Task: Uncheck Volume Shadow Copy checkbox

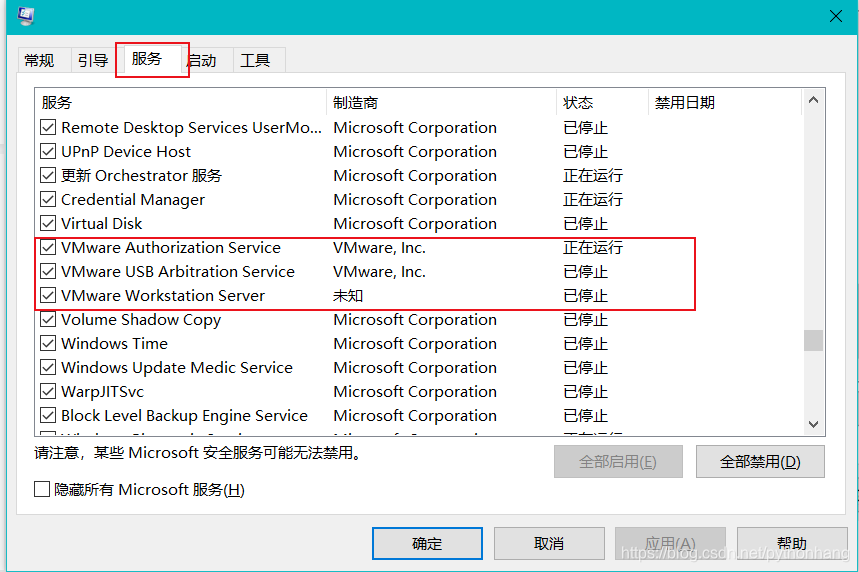Action: (x=48, y=319)
